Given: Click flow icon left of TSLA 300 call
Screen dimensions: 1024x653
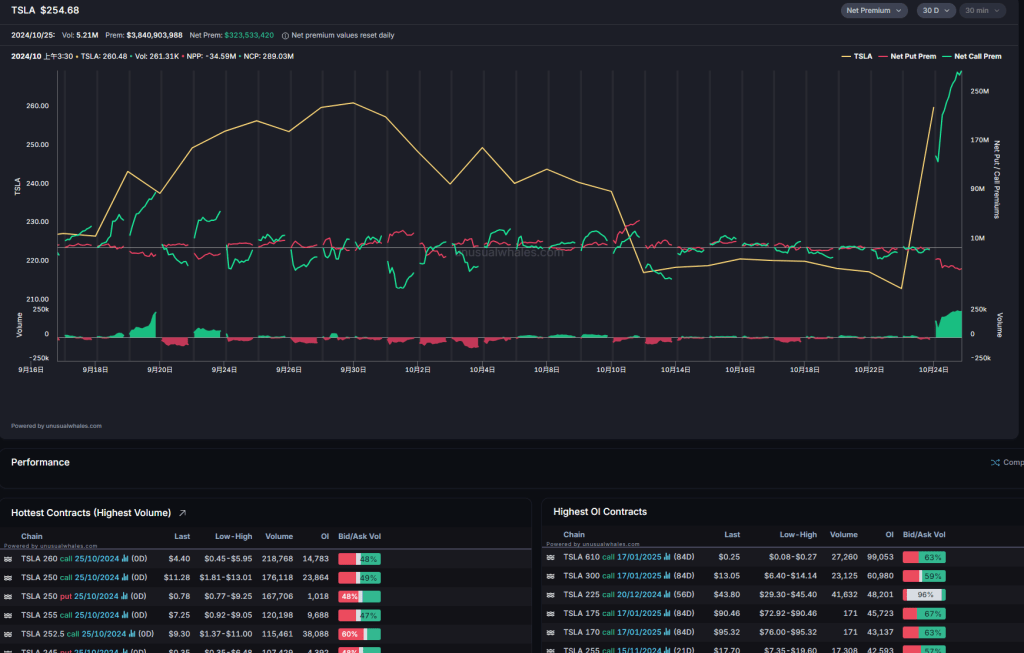Looking at the screenshot, I should tap(550, 576).
